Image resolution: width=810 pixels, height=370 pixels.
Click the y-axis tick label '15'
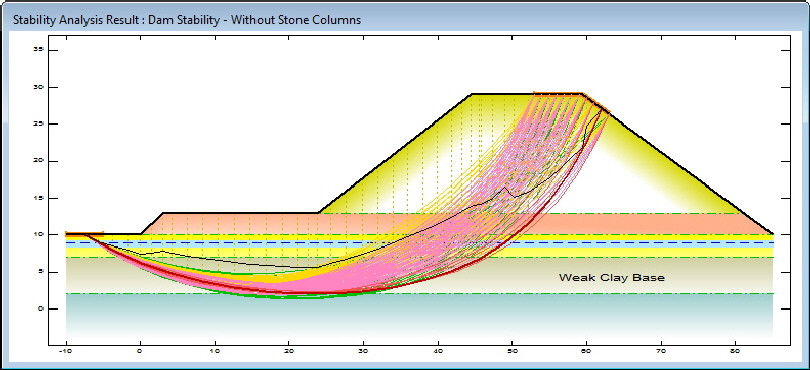(x=38, y=198)
